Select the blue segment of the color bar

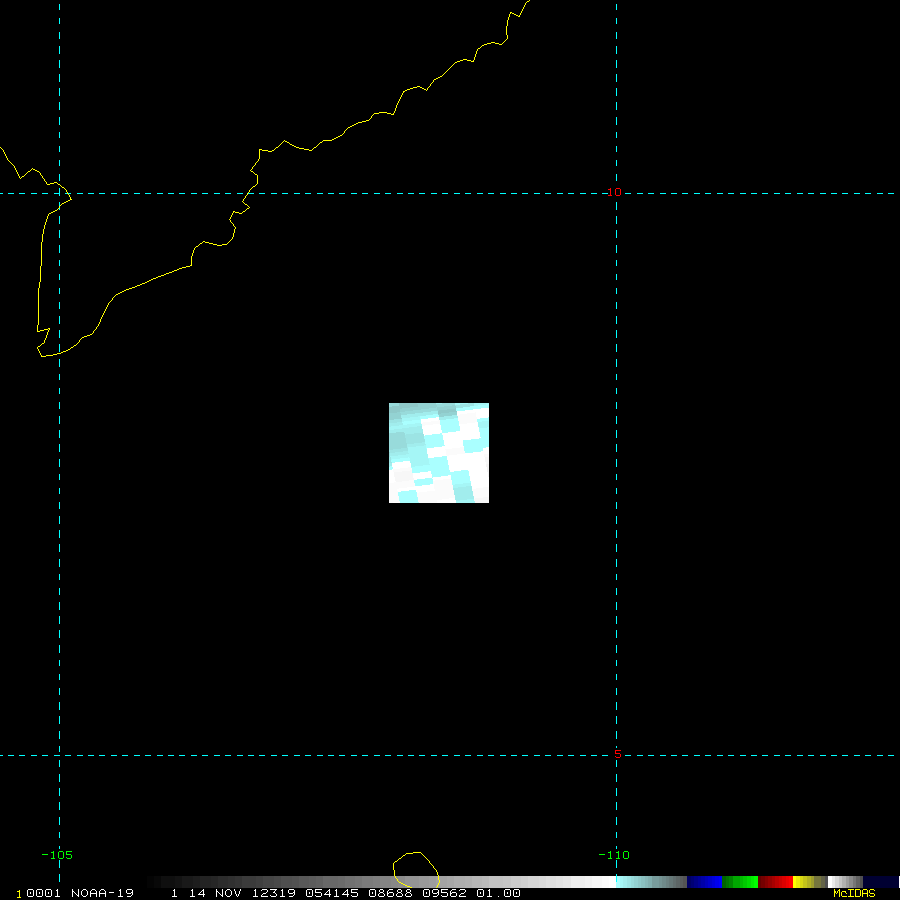[x=704, y=882]
